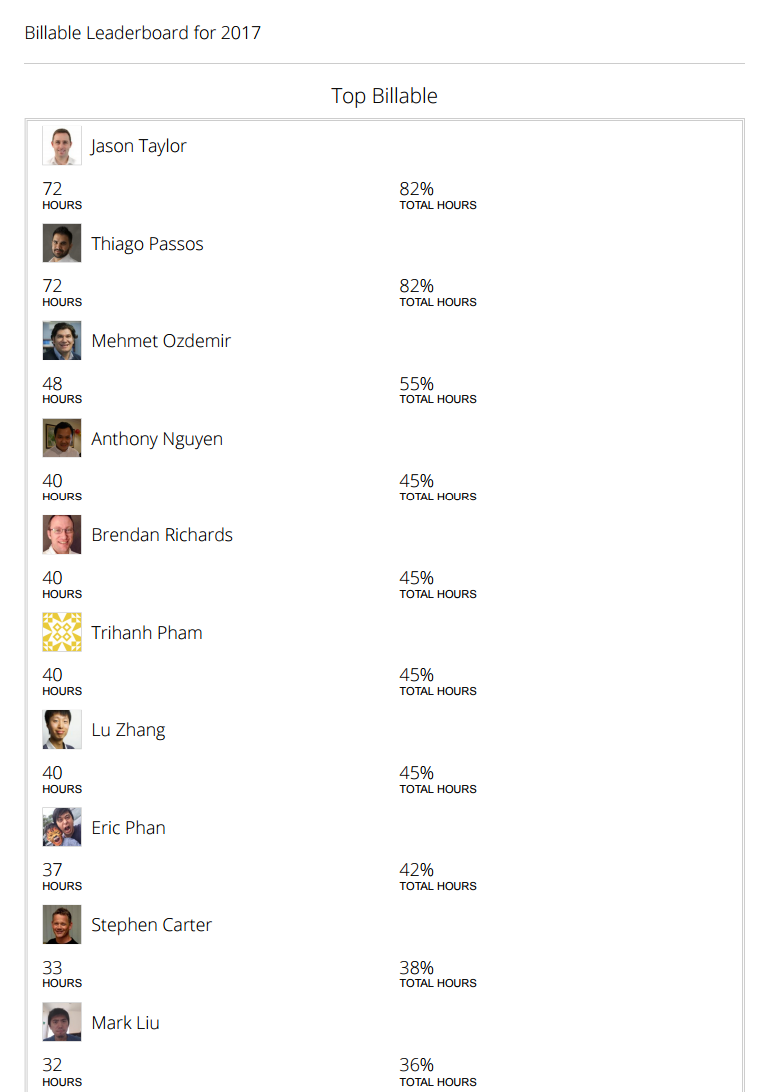The height and width of the screenshot is (1092, 772).
Task: Click the Thiago Passos name
Action: [147, 244]
